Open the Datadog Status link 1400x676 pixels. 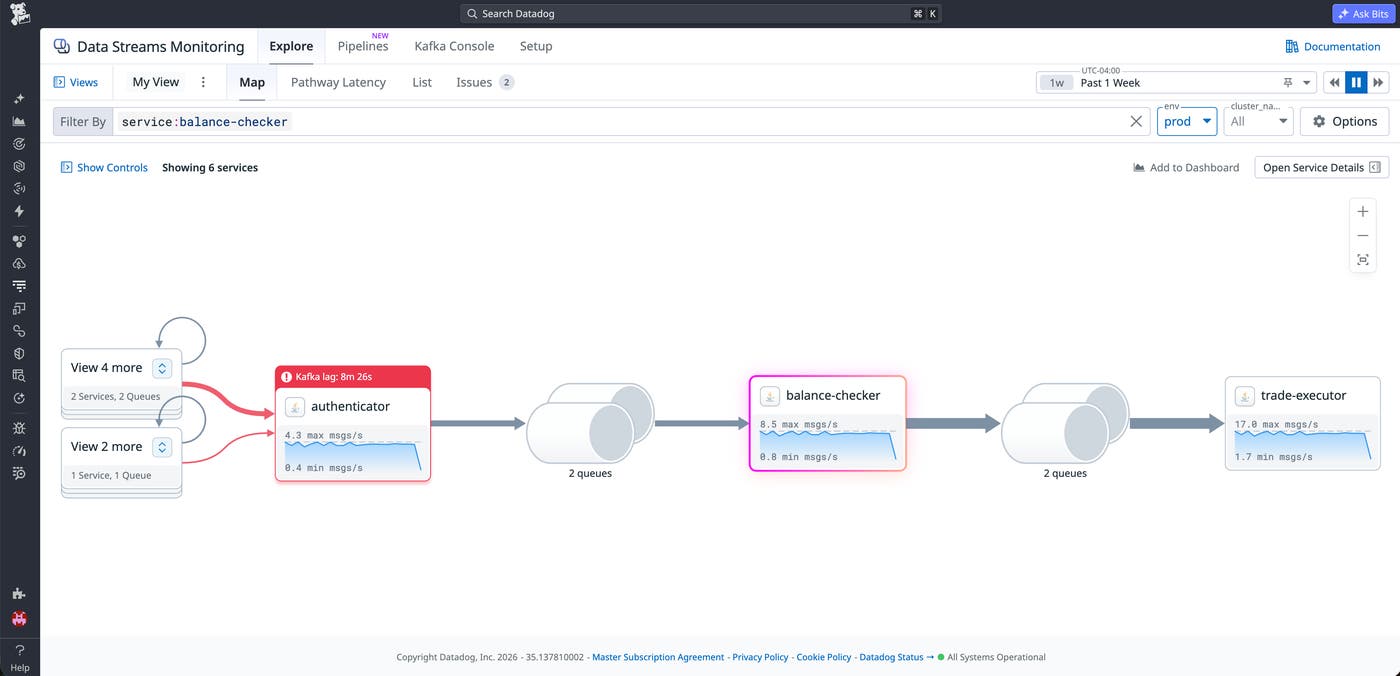(896, 657)
